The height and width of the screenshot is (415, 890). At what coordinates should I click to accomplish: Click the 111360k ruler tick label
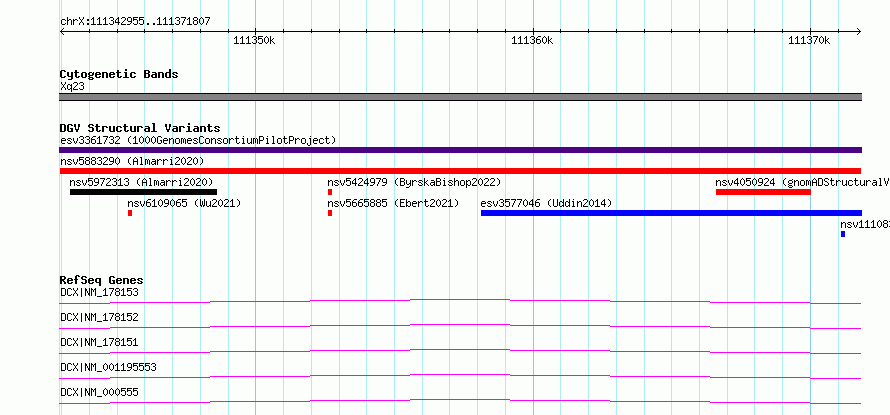tap(532, 41)
